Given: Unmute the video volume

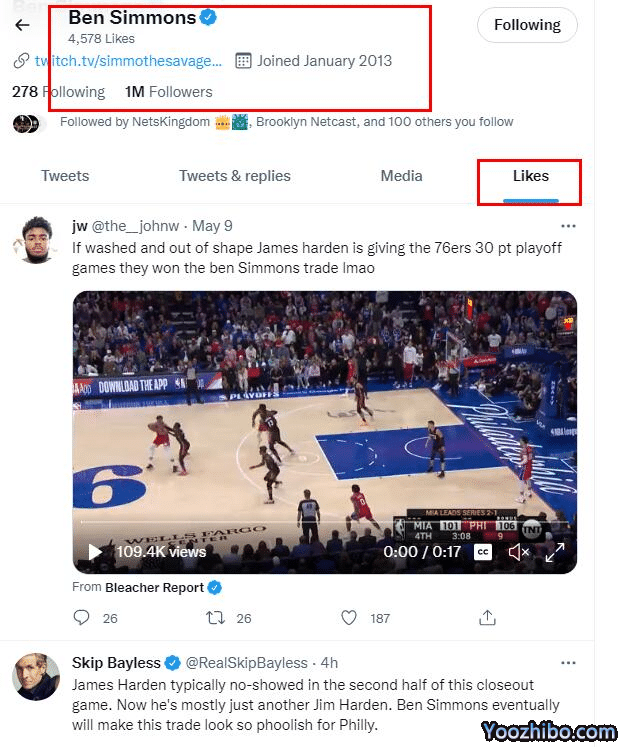Looking at the screenshot, I should pyautogui.click(x=518, y=552).
